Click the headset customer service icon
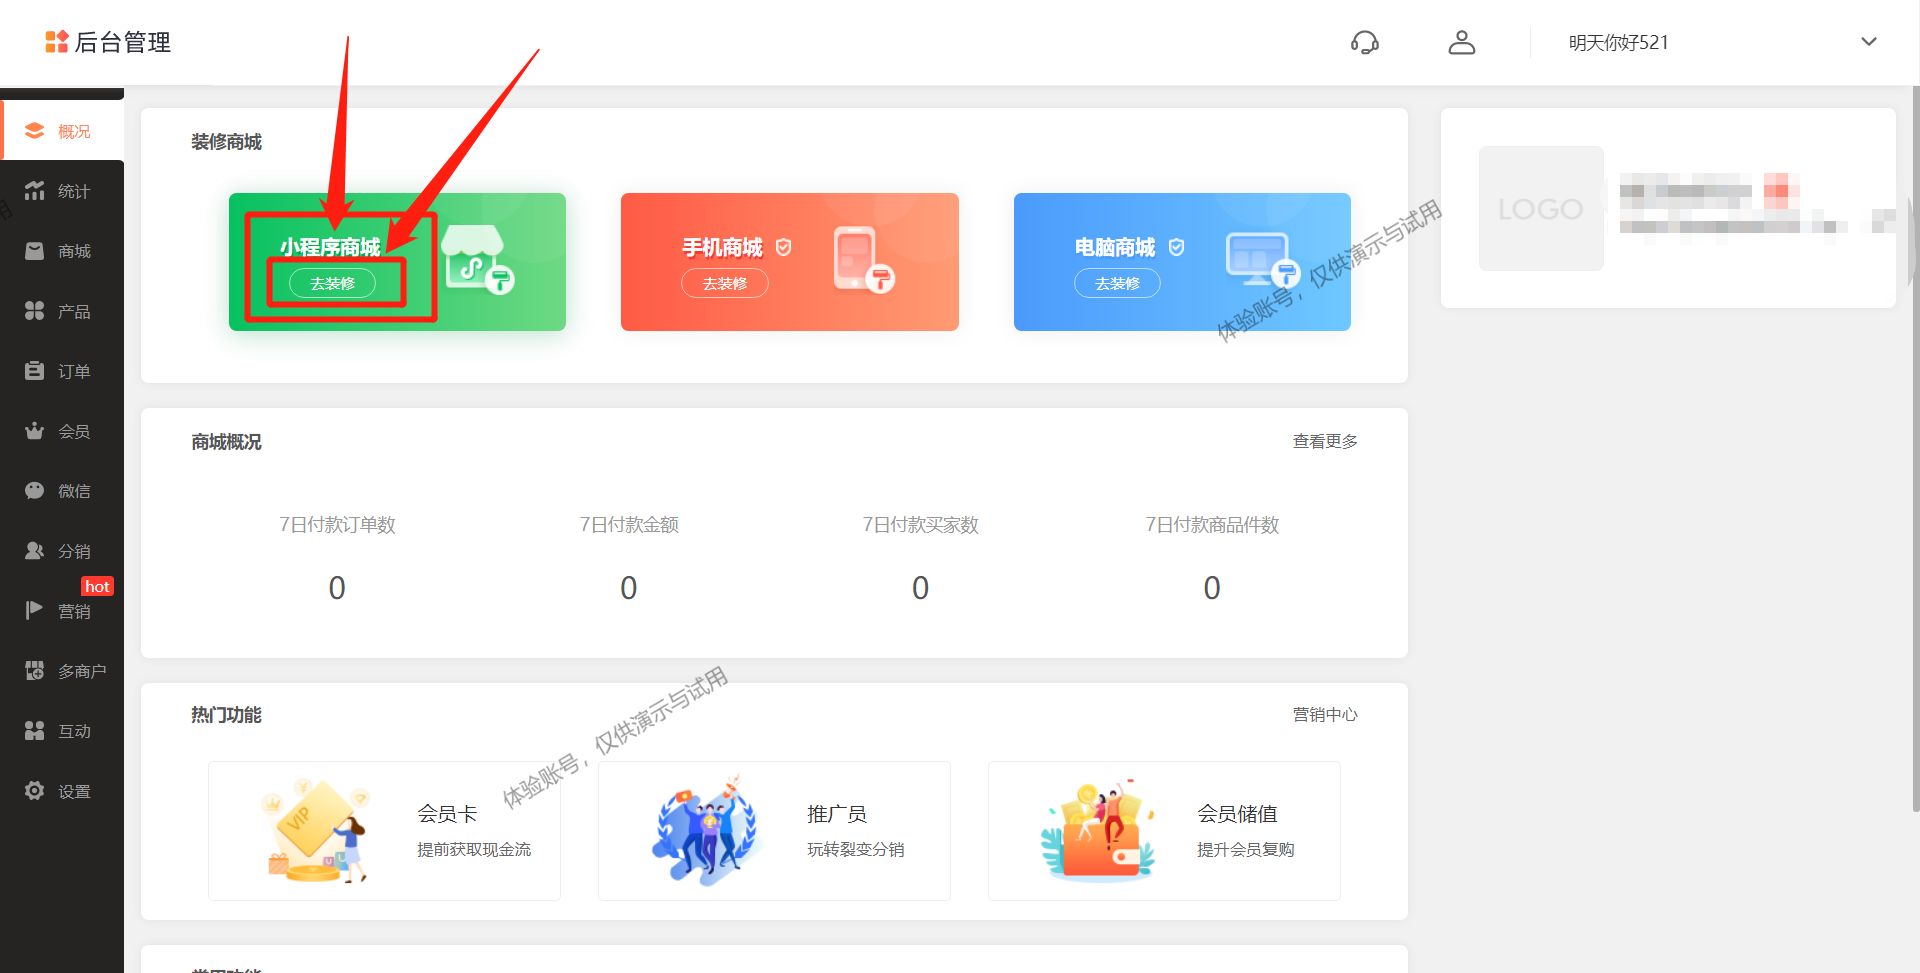This screenshot has height=973, width=1920. (1364, 42)
